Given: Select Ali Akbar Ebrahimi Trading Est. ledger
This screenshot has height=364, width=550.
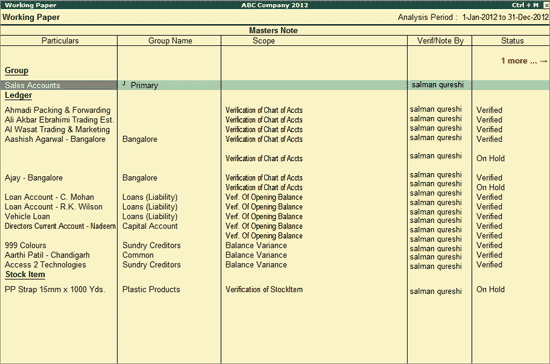Looking at the screenshot, I should (x=59, y=120).
